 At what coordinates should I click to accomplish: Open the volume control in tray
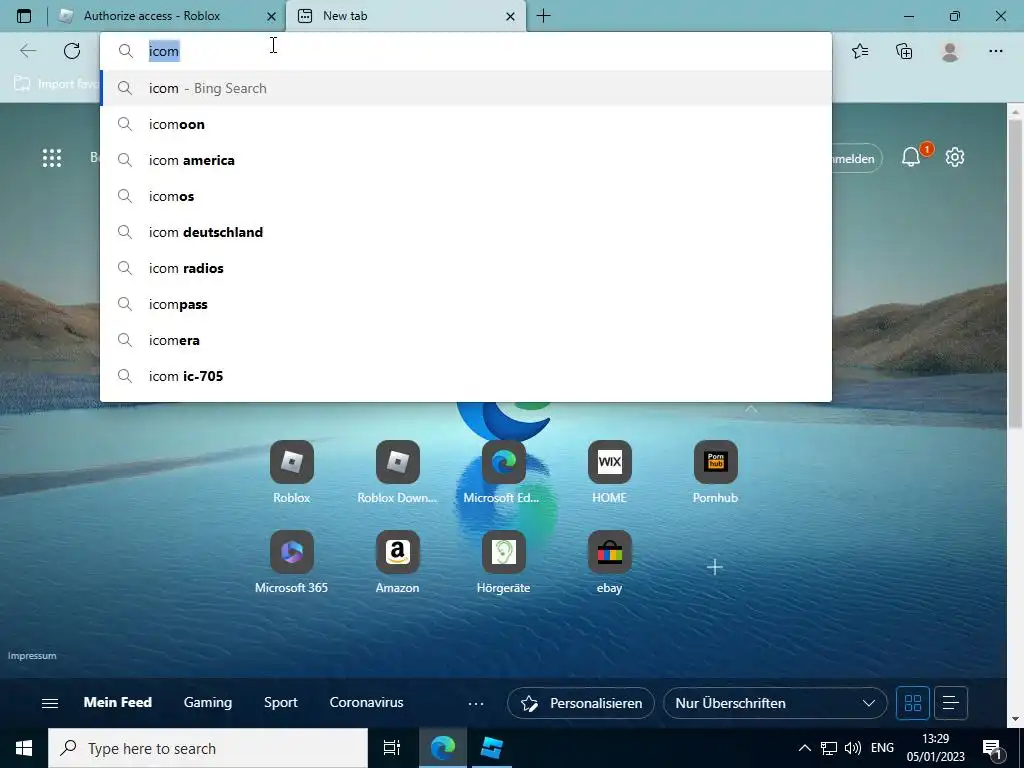pos(852,748)
